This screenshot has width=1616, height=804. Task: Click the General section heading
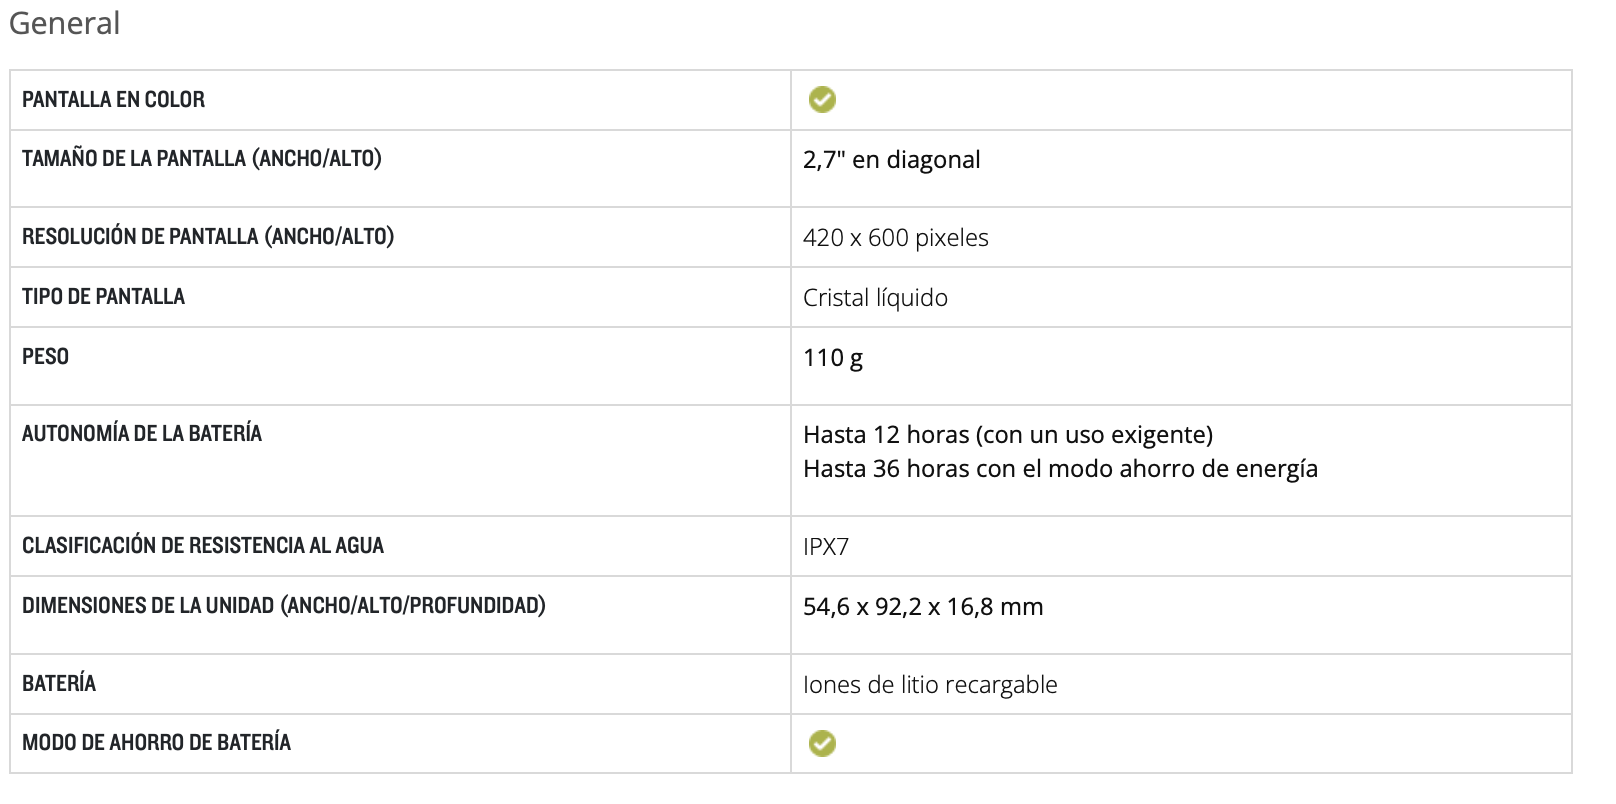tap(65, 23)
